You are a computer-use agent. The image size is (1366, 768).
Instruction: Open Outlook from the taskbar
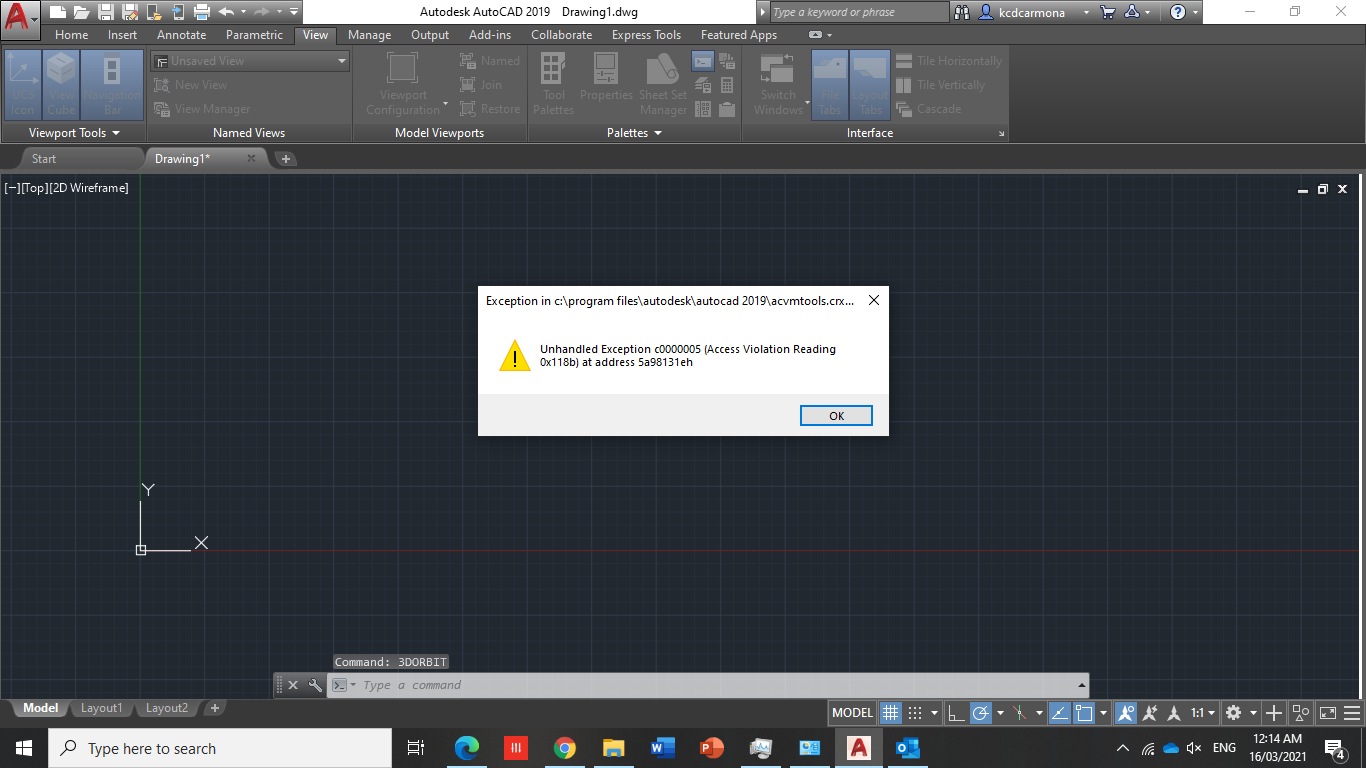pos(907,748)
